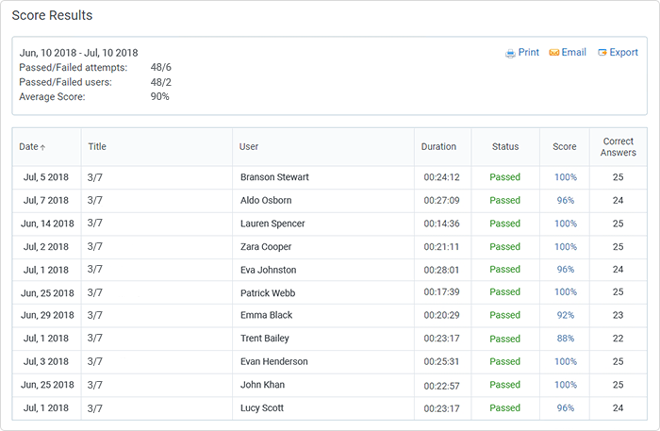Viewport: 660px width, 431px height.
Task: Open Branson Stewart's 100% score
Action: coord(565,177)
